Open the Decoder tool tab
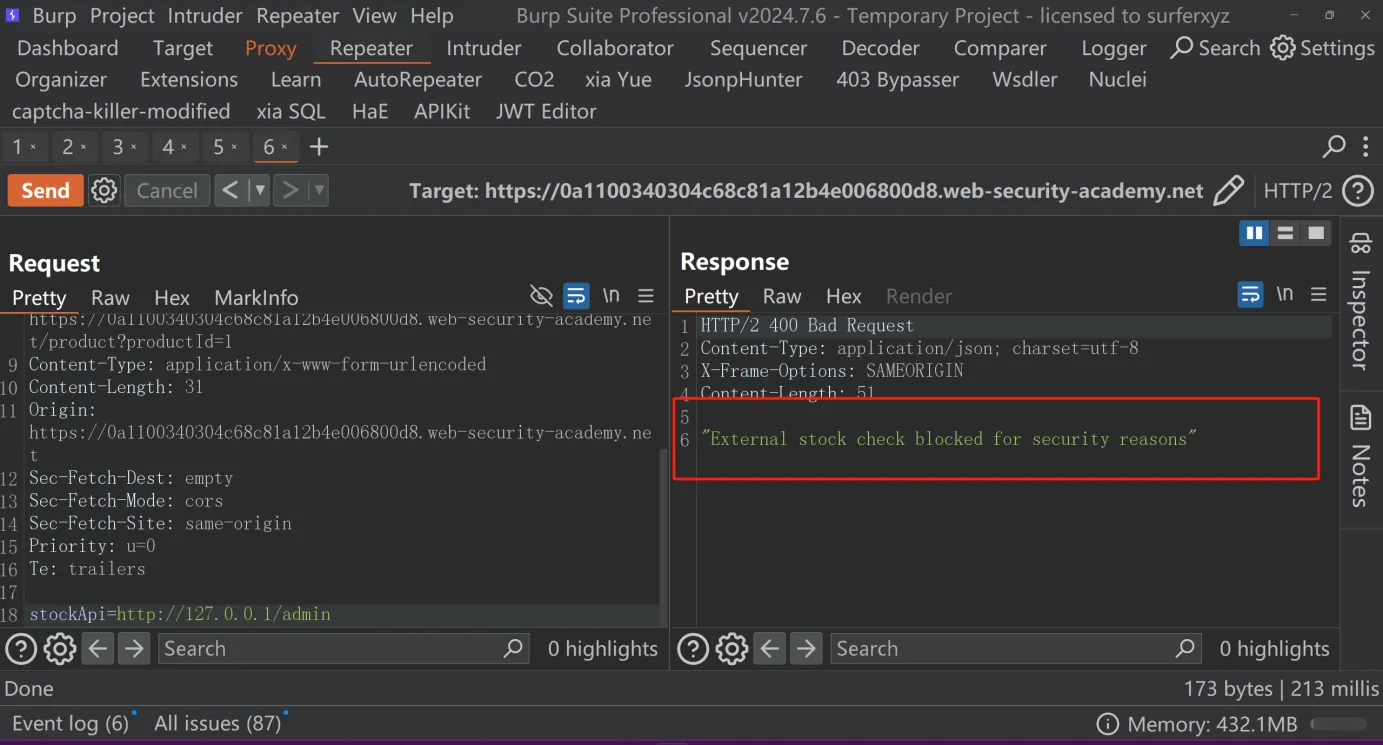This screenshot has width=1383, height=745. pyautogui.click(x=880, y=48)
